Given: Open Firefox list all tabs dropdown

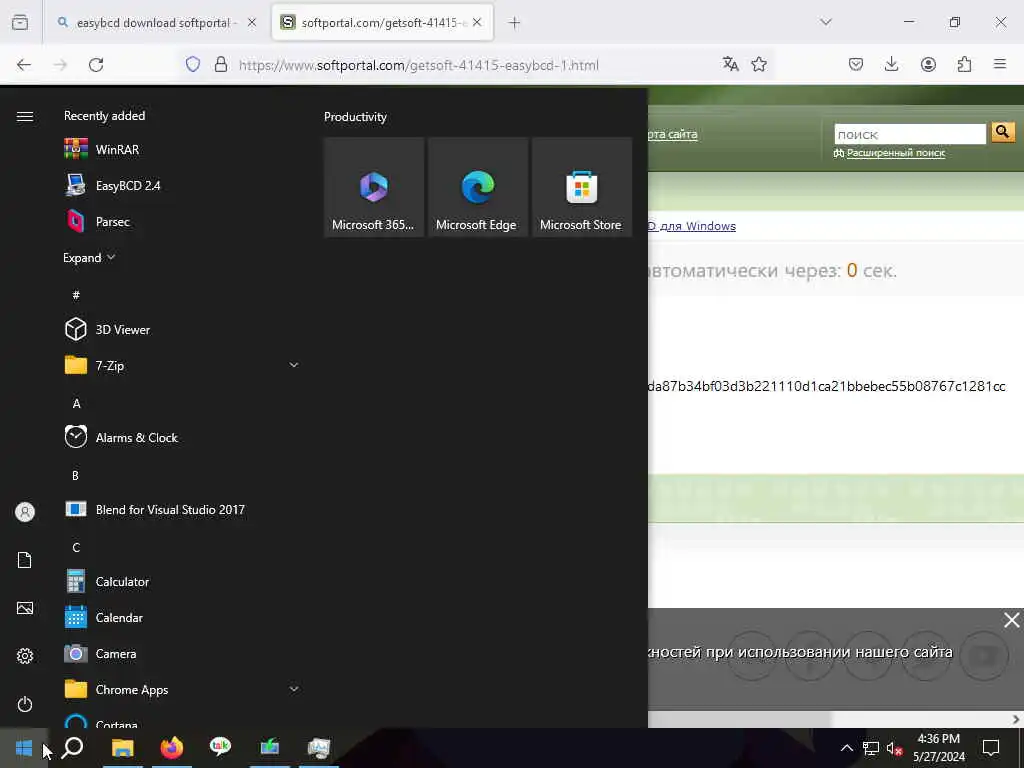Looking at the screenshot, I should tap(825, 22).
